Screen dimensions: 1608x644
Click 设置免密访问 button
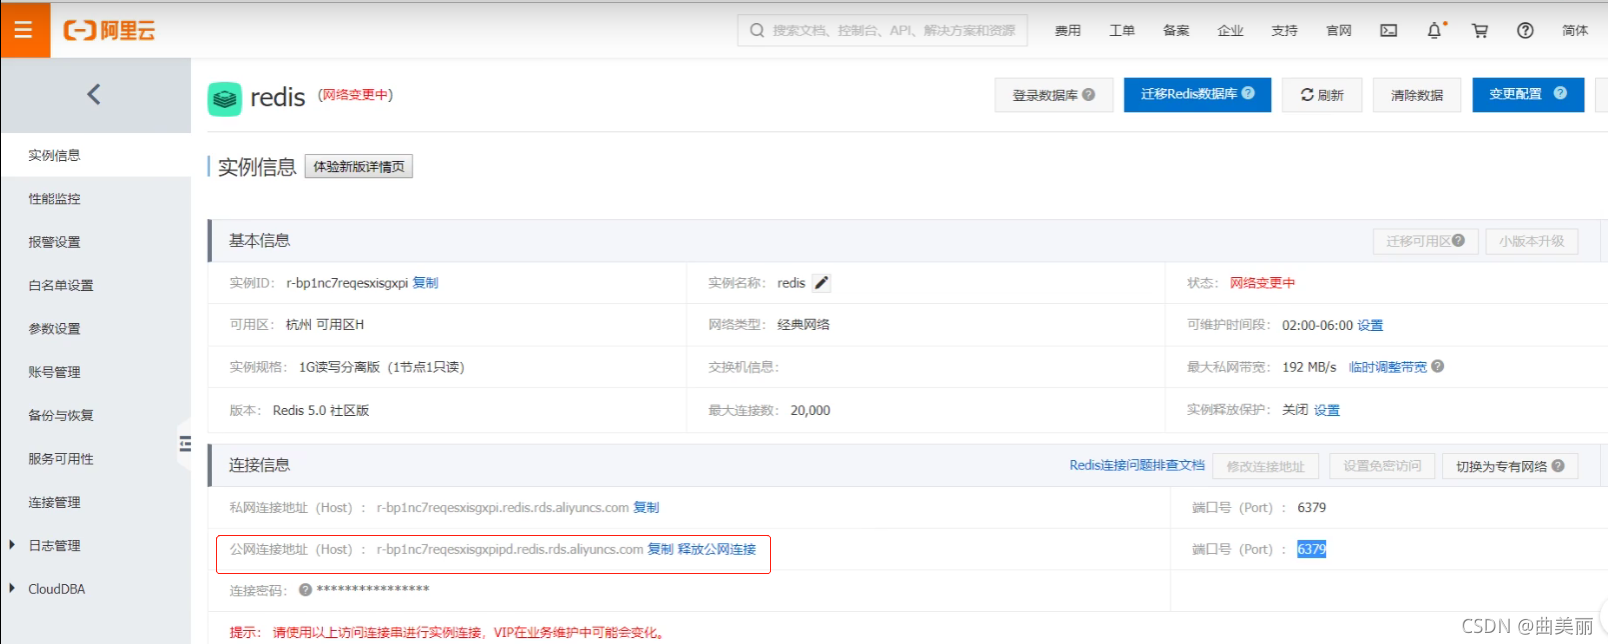pos(1382,466)
